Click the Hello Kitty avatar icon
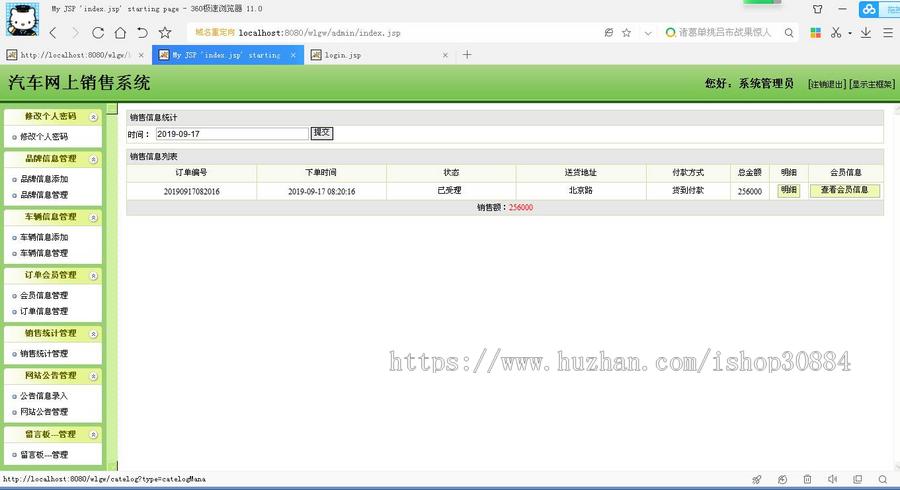This screenshot has height=490, width=900. [x=22, y=20]
